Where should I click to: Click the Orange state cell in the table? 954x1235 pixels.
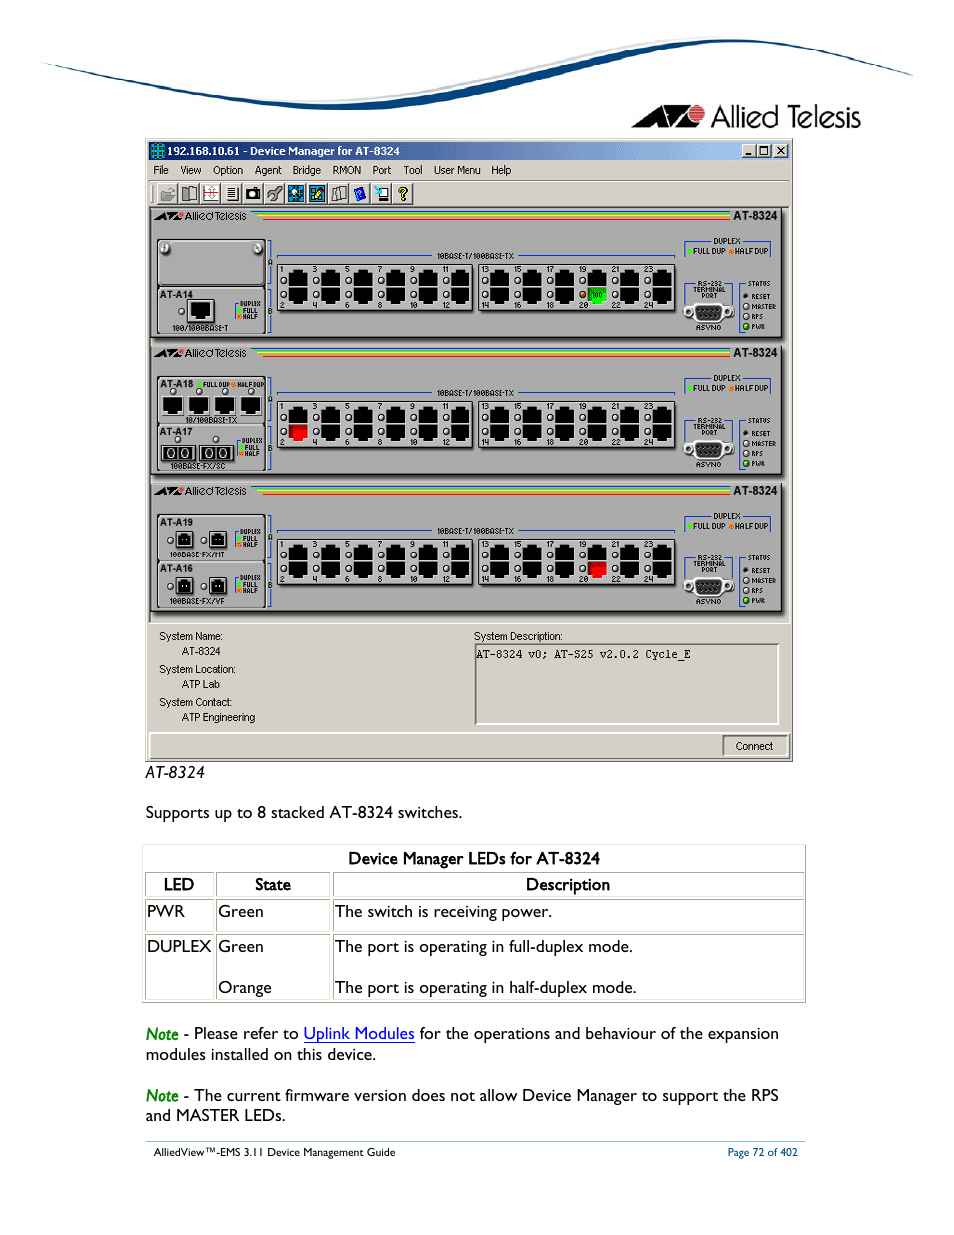245,988
